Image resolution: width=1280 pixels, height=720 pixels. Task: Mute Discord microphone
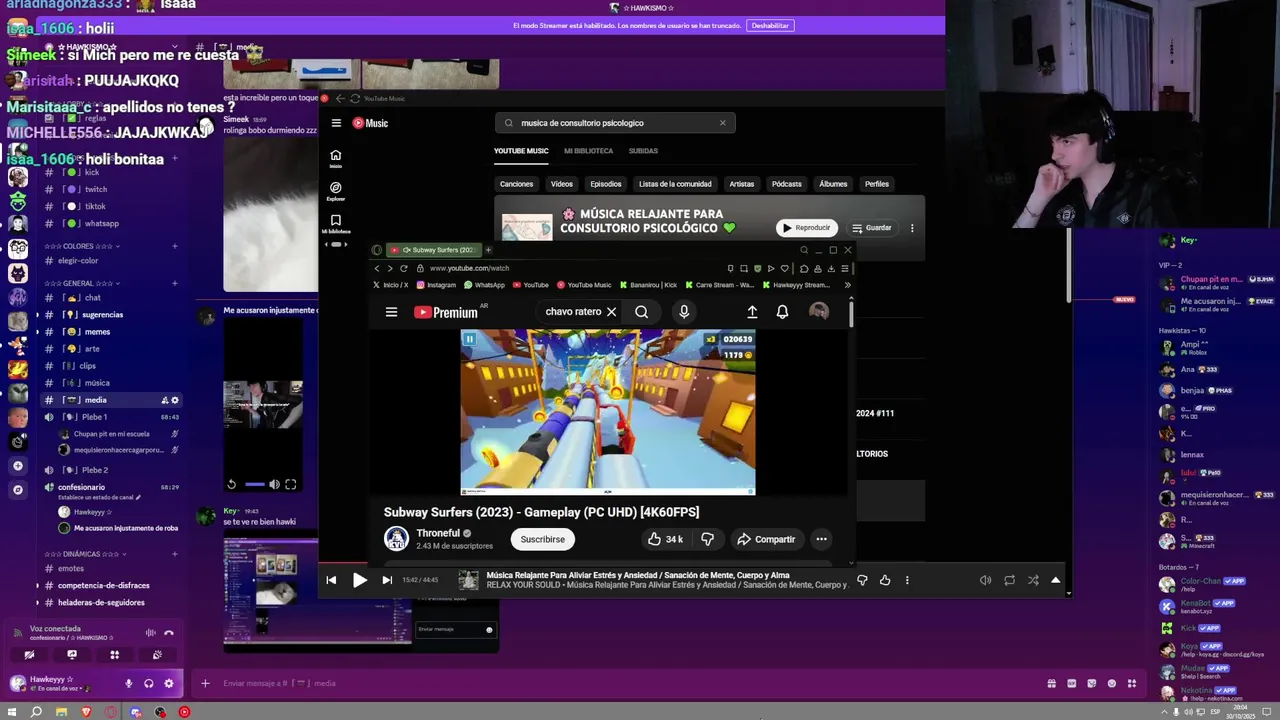(128, 683)
